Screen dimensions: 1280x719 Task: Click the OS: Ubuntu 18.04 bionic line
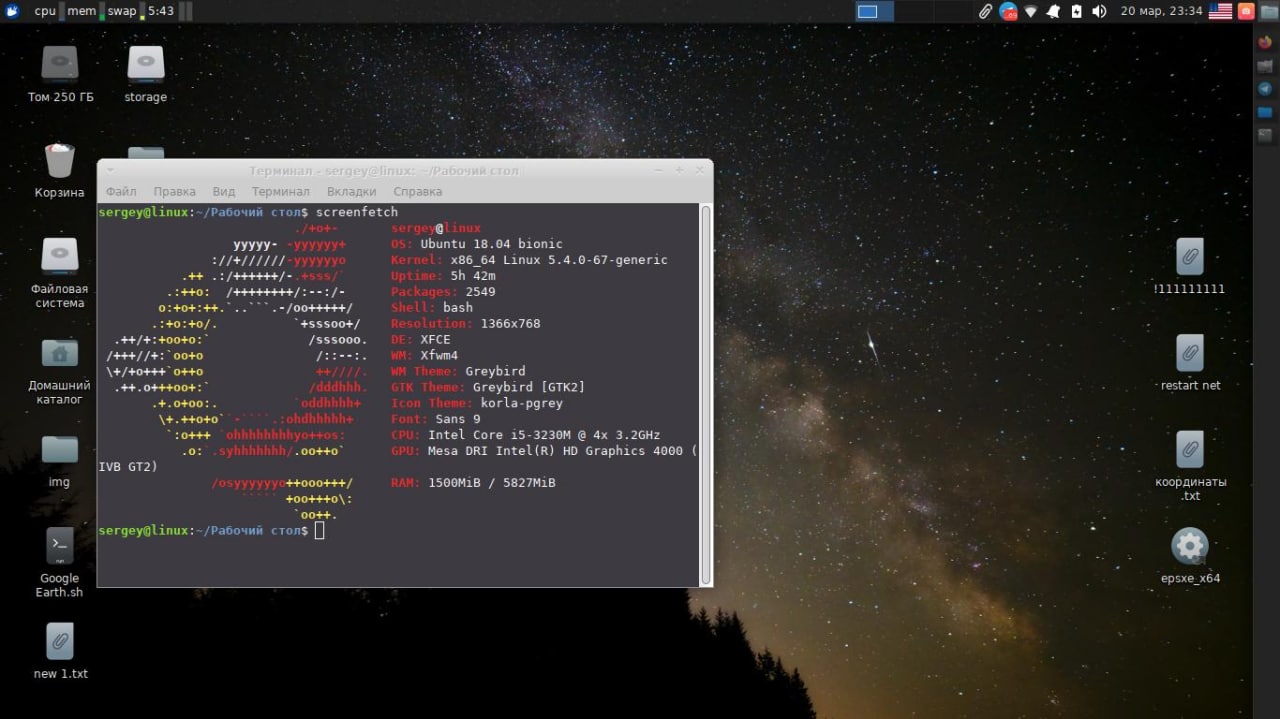pos(477,244)
